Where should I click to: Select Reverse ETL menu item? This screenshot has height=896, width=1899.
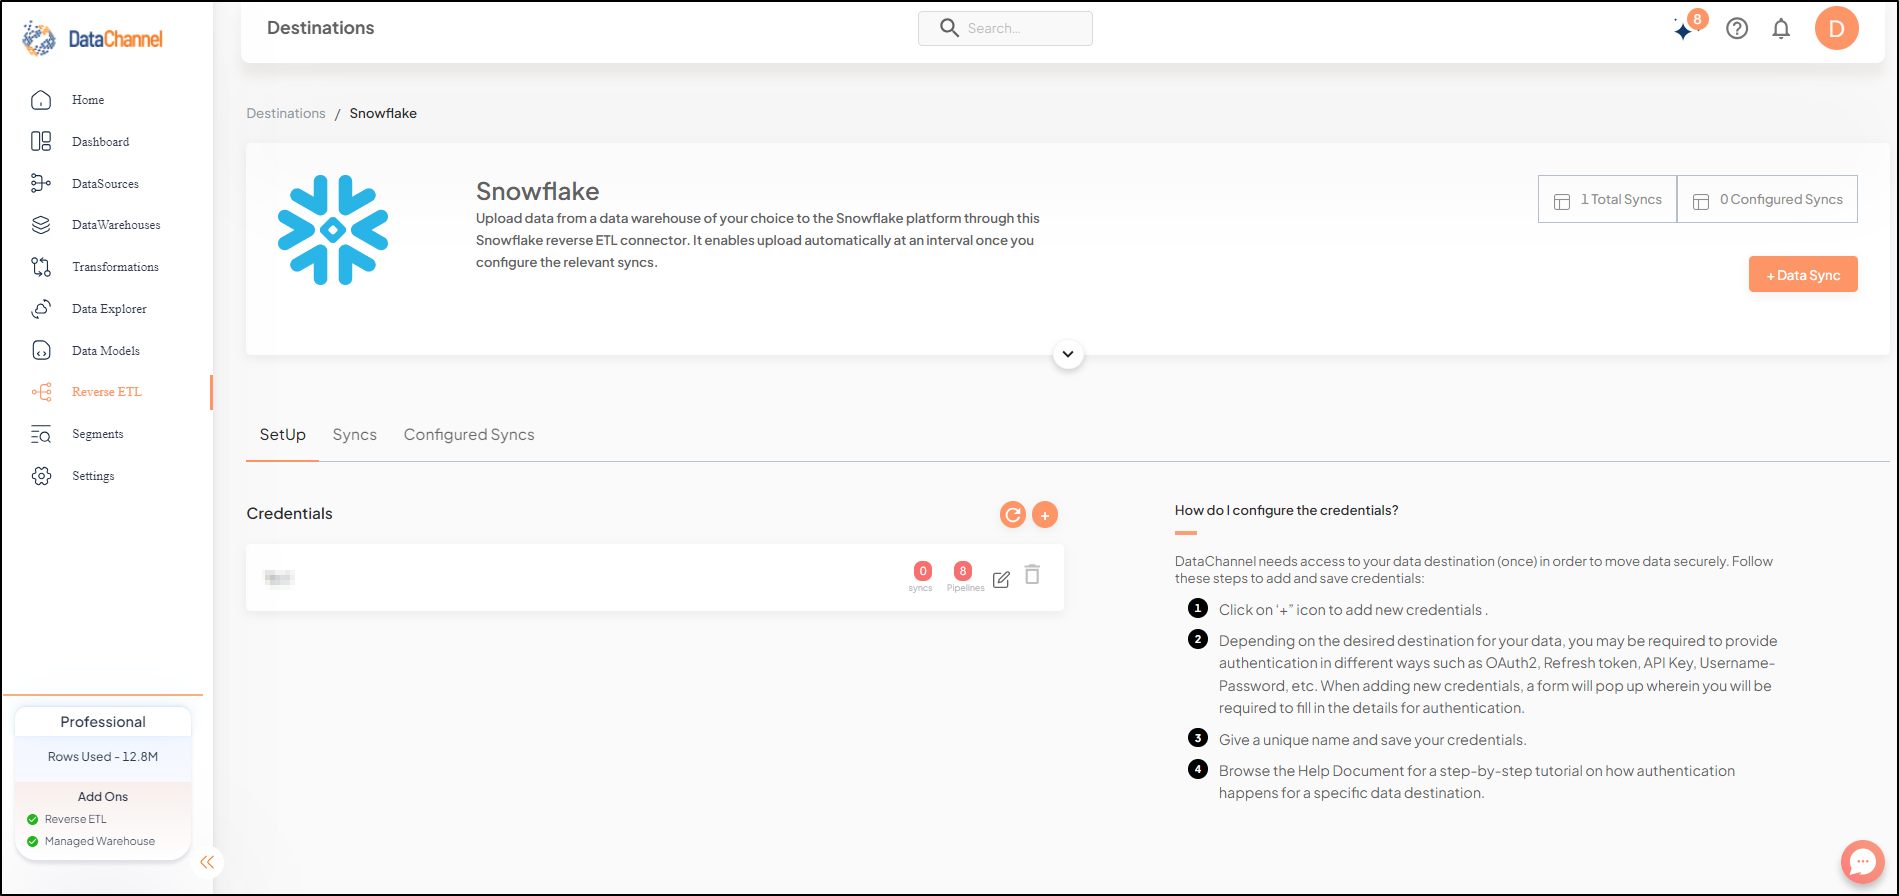coord(107,392)
